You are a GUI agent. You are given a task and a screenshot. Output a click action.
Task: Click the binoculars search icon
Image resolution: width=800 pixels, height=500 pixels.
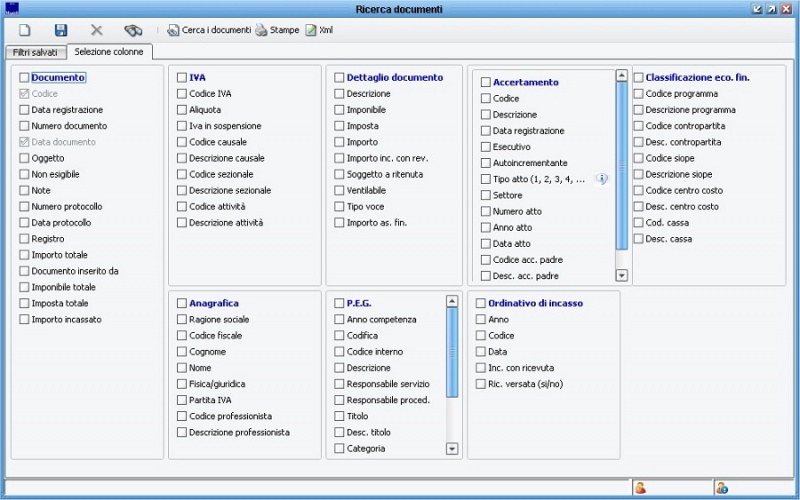(x=133, y=30)
